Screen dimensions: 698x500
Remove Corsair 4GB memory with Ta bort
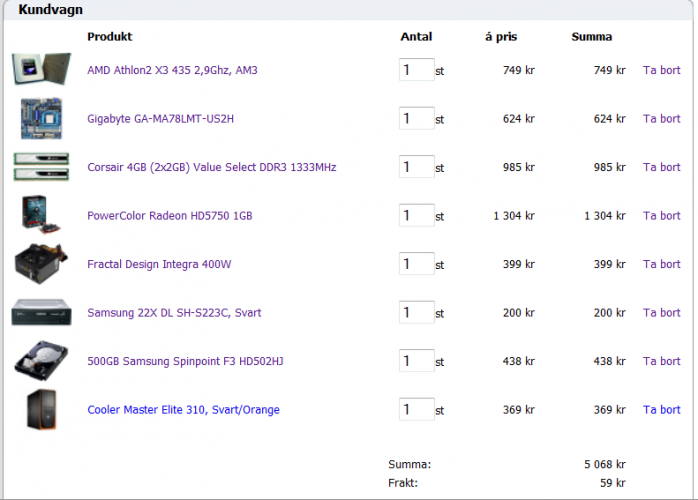point(661,167)
